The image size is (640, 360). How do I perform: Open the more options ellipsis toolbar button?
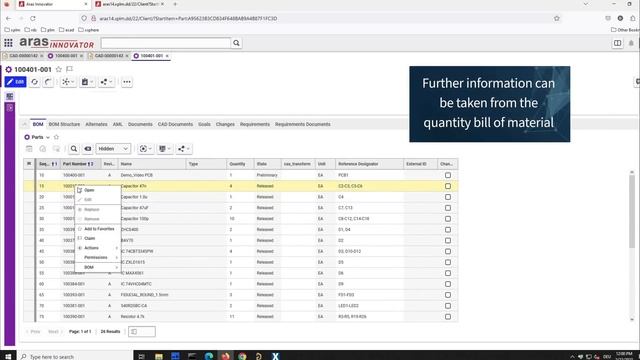(x=127, y=82)
